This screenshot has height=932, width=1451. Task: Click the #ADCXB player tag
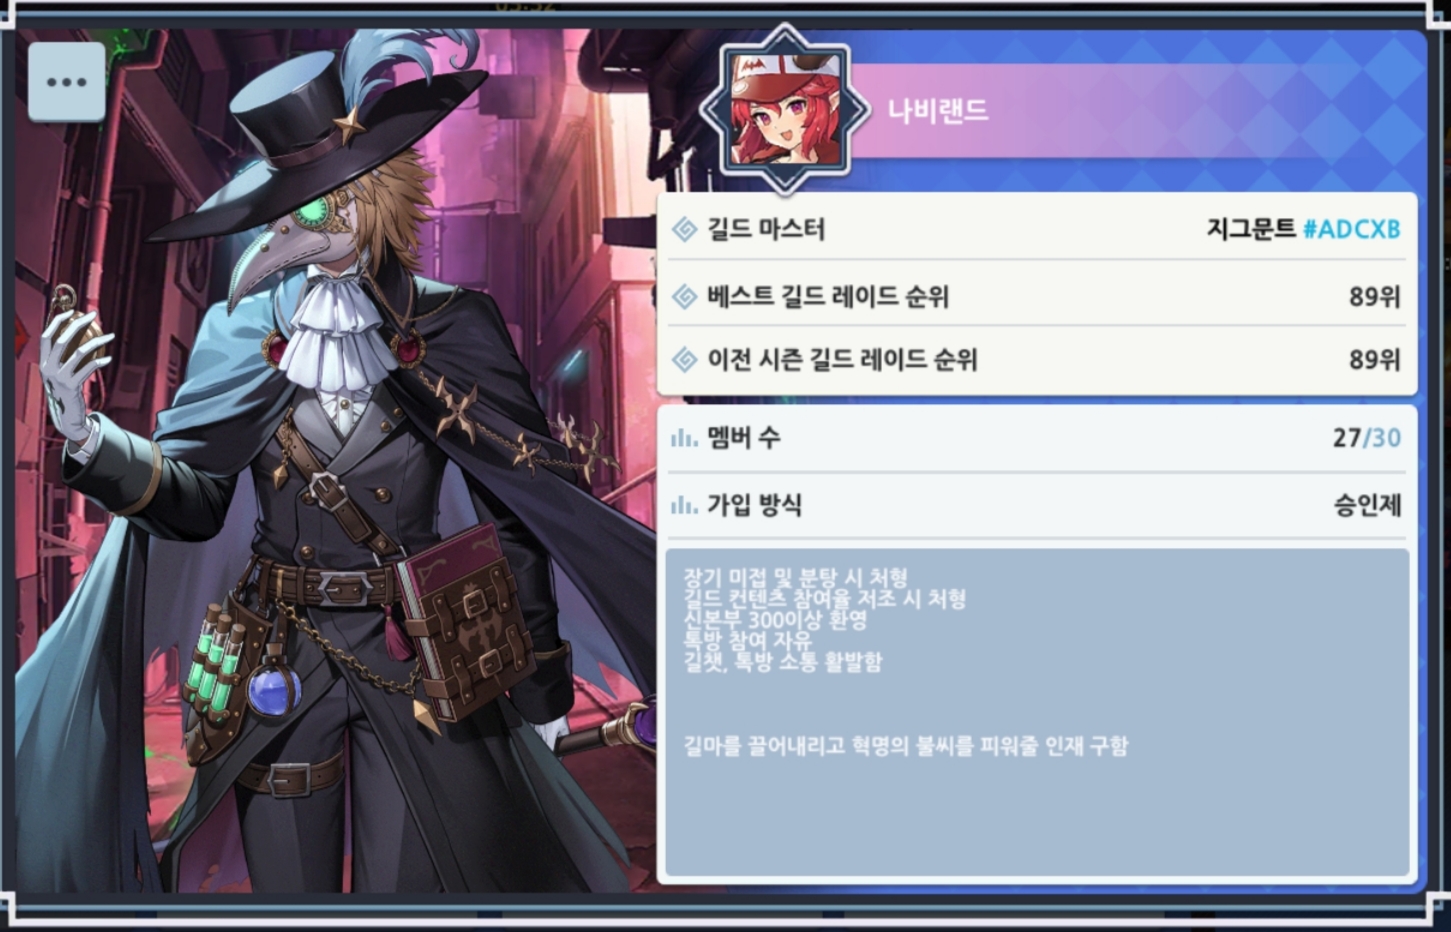[1352, 229]
